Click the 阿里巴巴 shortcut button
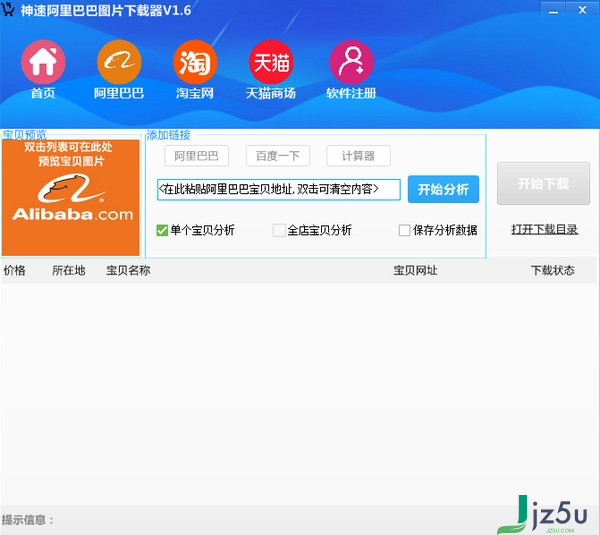This screenshot has width=600, height=535. pyautogui.click(x=196, y=156)
